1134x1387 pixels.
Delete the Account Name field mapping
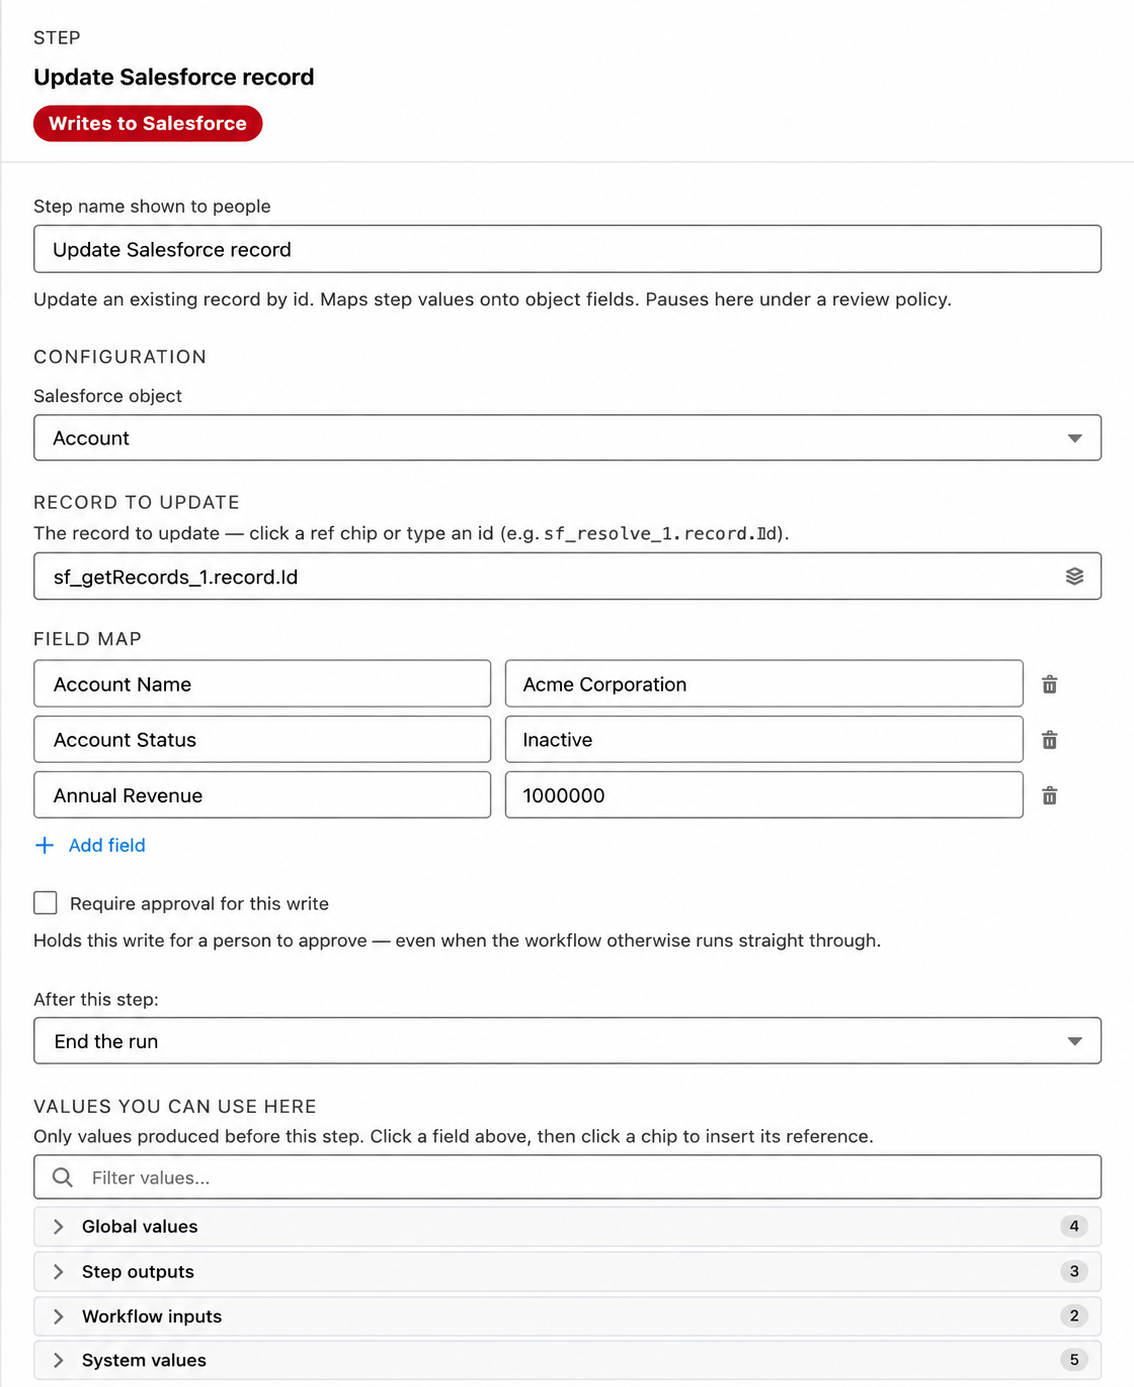[1049, 684]
